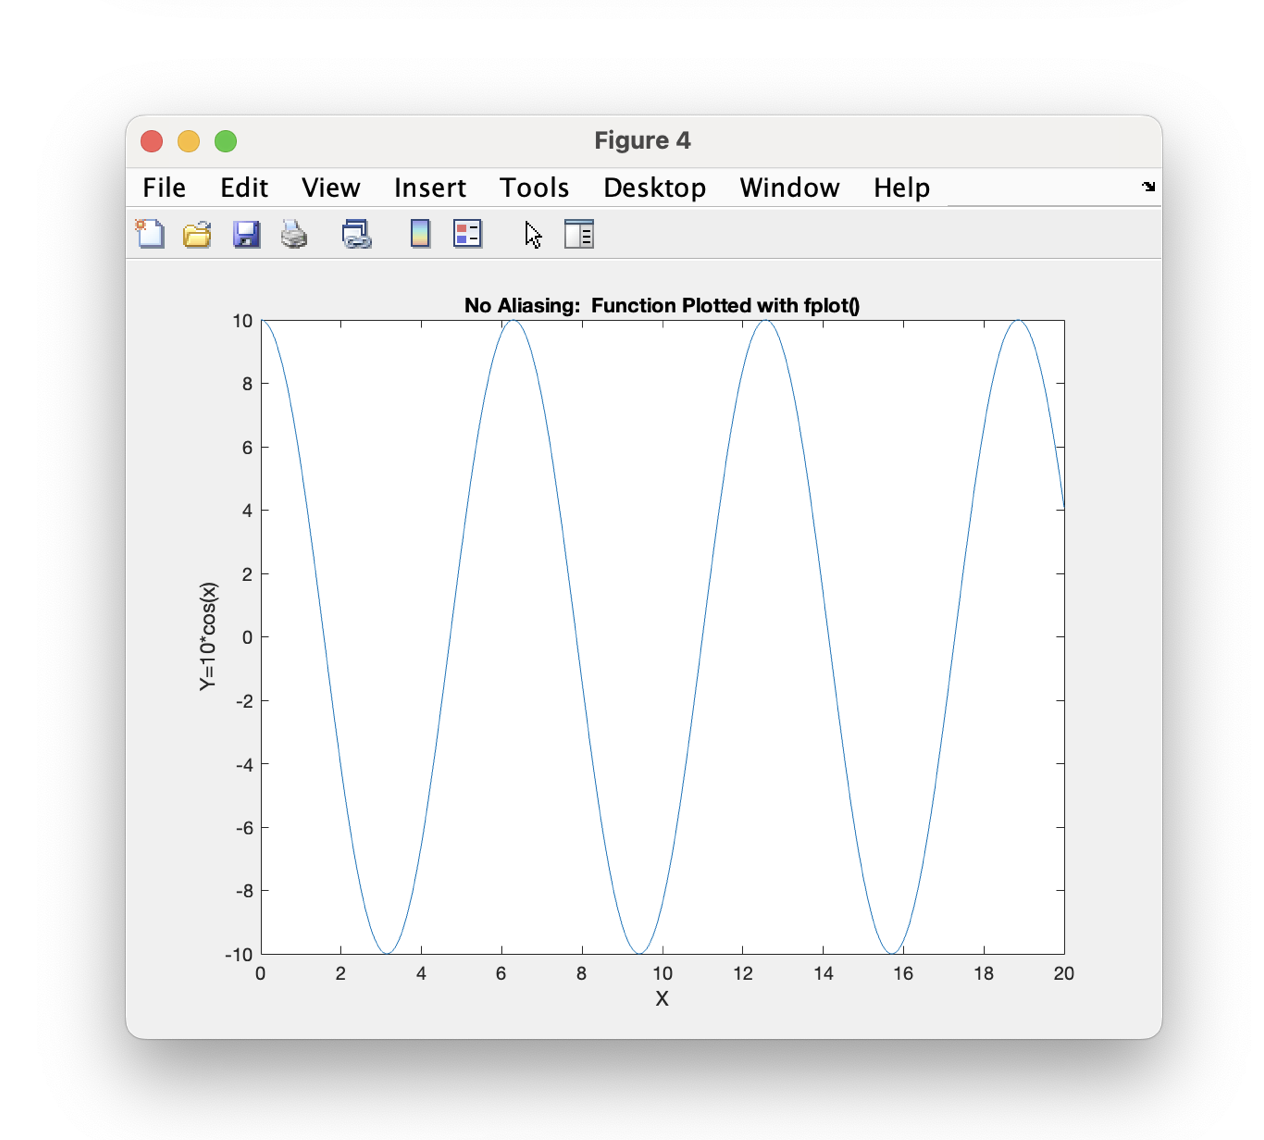1264x1140 pixels.
Task: Create a new figure
Action: click(x=149, y=234)
